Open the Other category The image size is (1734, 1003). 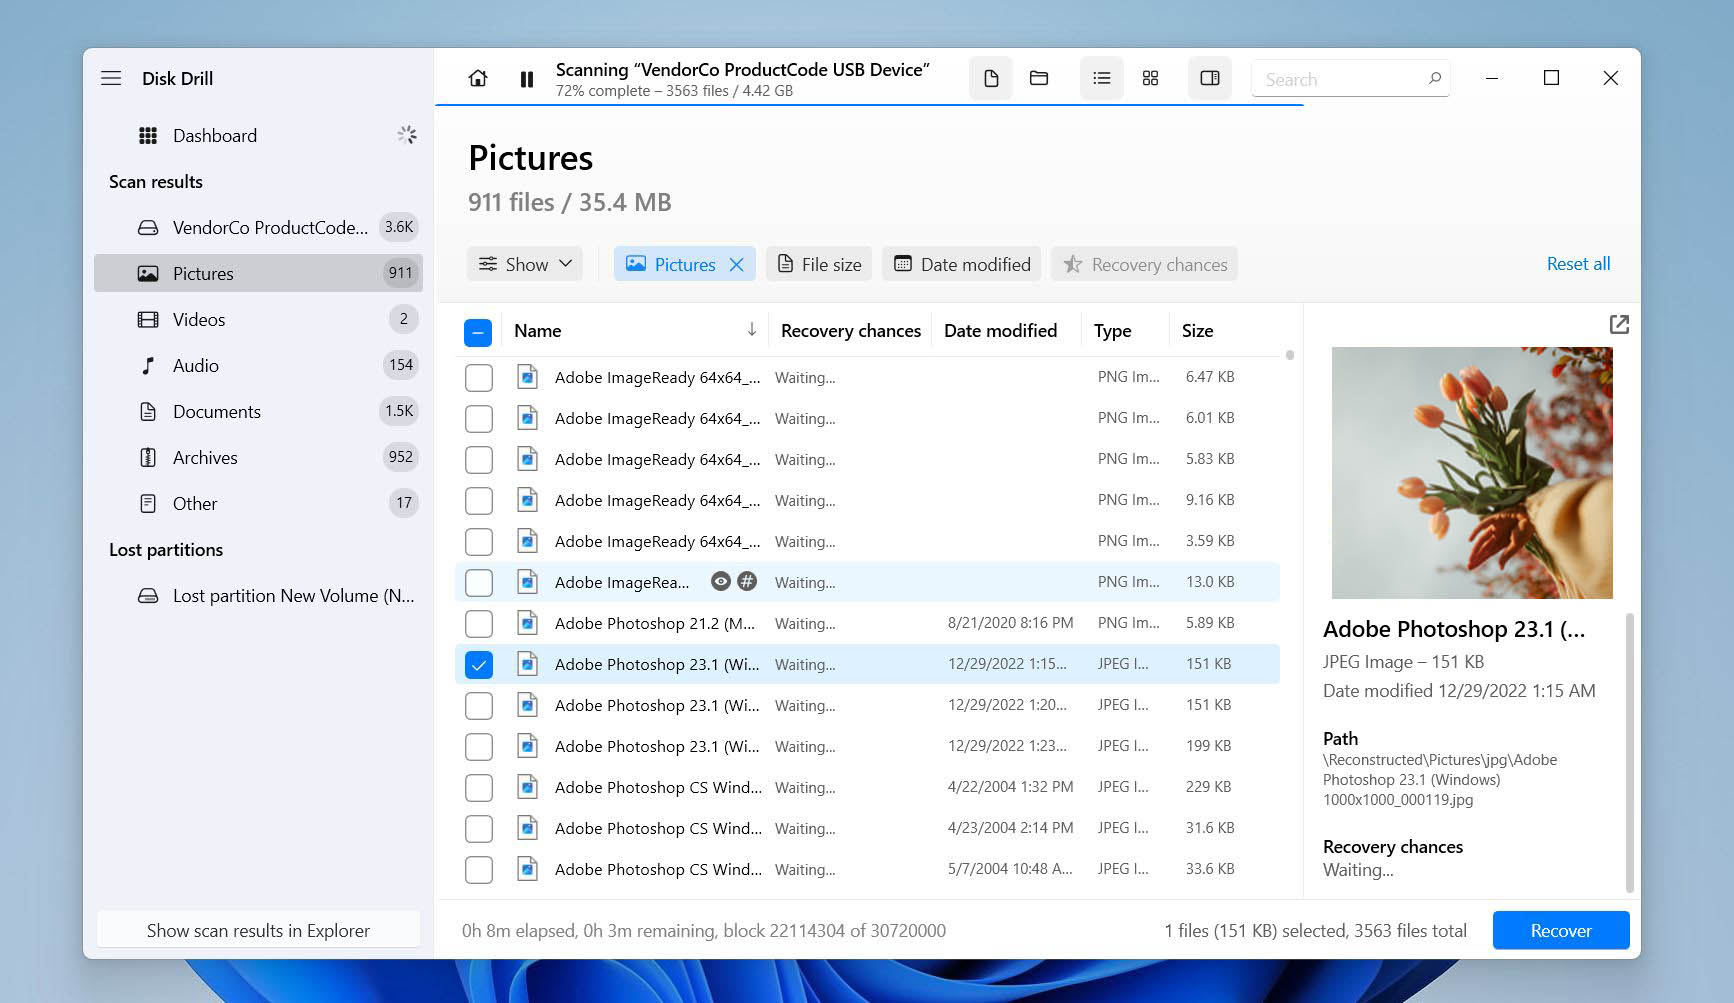pos(258,503)
